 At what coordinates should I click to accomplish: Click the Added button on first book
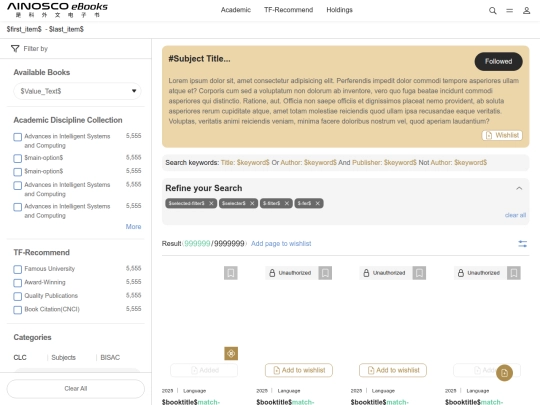(x=204, y=370)
